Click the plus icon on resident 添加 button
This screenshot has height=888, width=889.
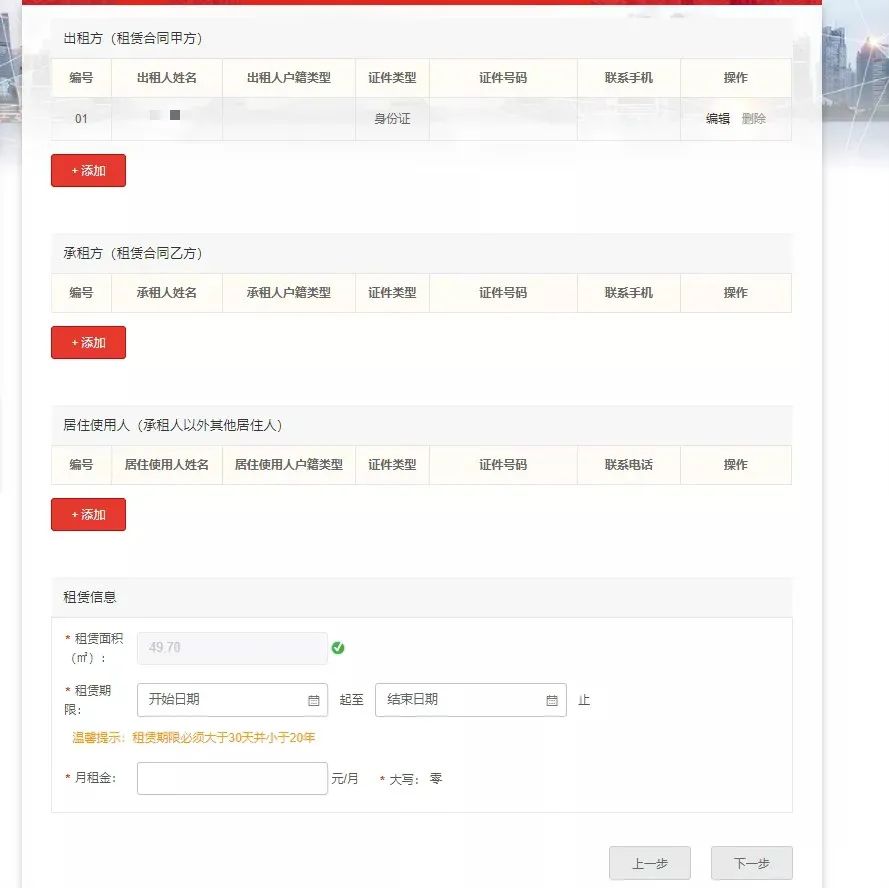pyautogui.click(x=74, y=514)
